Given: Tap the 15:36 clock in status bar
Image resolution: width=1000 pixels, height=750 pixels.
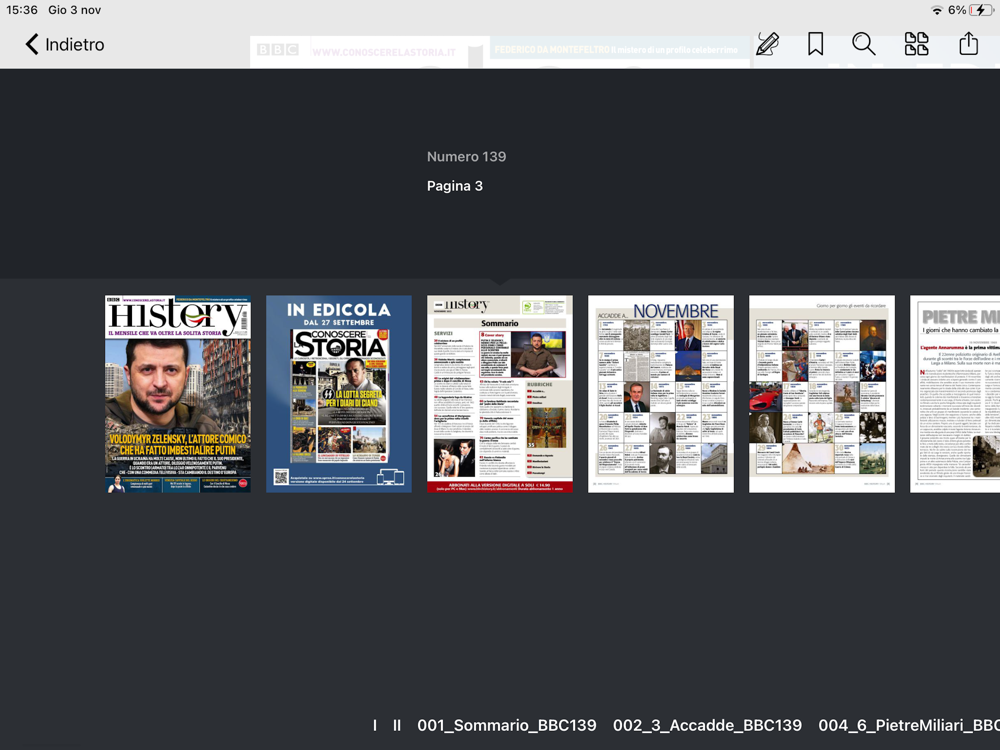Looking at the screenshot, I should click(x=22, y=10).
